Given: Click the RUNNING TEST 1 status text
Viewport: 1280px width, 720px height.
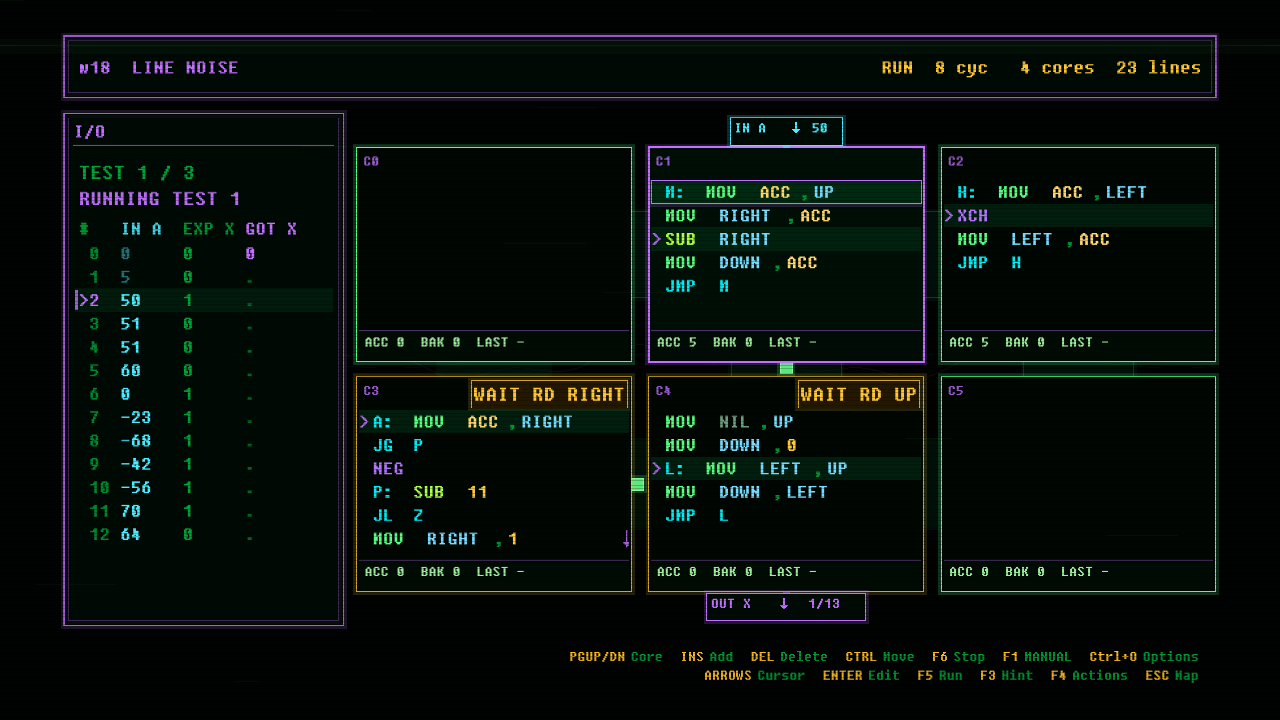Looking at the screenshot, I should coord(160,198).
